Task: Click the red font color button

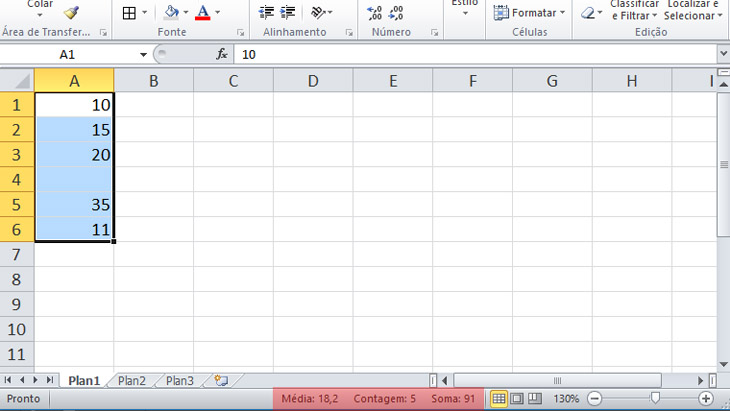Action: click(203, 13)
